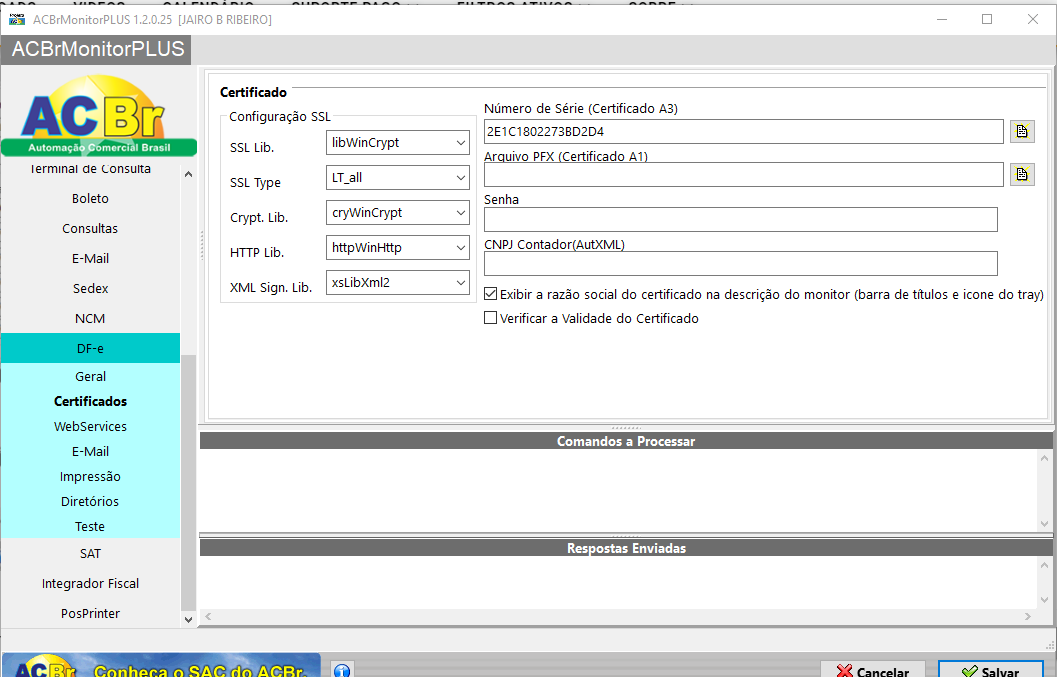Select Certificados sub-item
The height and width of the screenshot is (677, 1057).
90,401
